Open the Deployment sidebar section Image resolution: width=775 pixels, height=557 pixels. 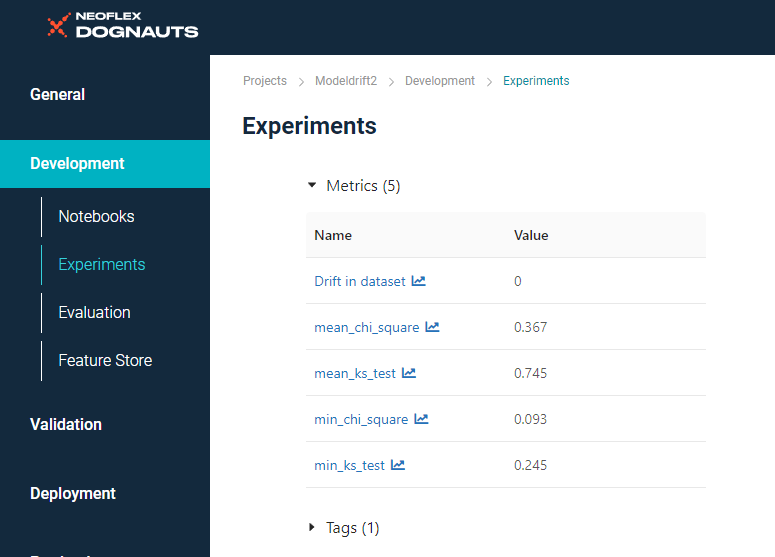click(73, 493)
